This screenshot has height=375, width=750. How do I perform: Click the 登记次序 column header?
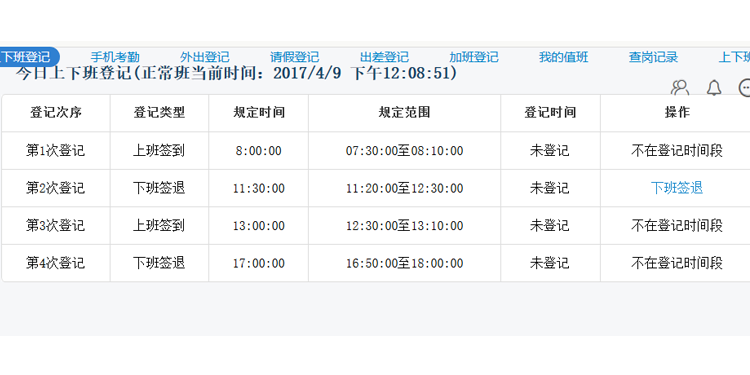[x=56, y=113]
